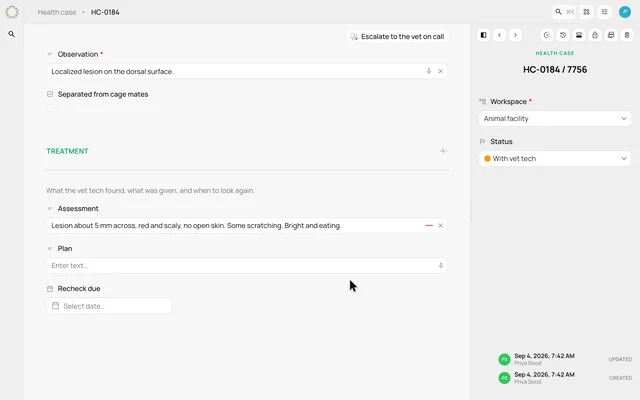
Task: Click the HEALTH CASE panel label
Action: (x=555, y=53)
